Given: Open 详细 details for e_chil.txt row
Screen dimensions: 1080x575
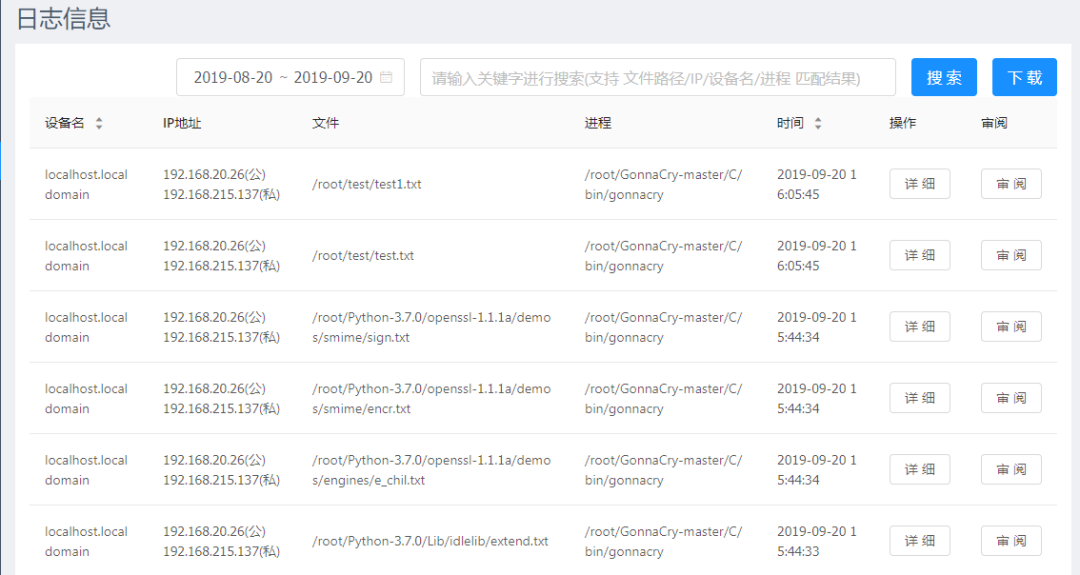Looking at the screenshot, I should (919, 470).
